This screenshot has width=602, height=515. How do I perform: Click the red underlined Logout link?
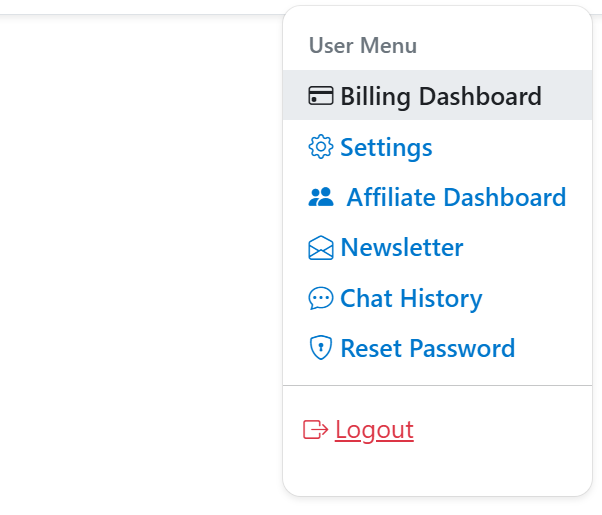(374, 430)
